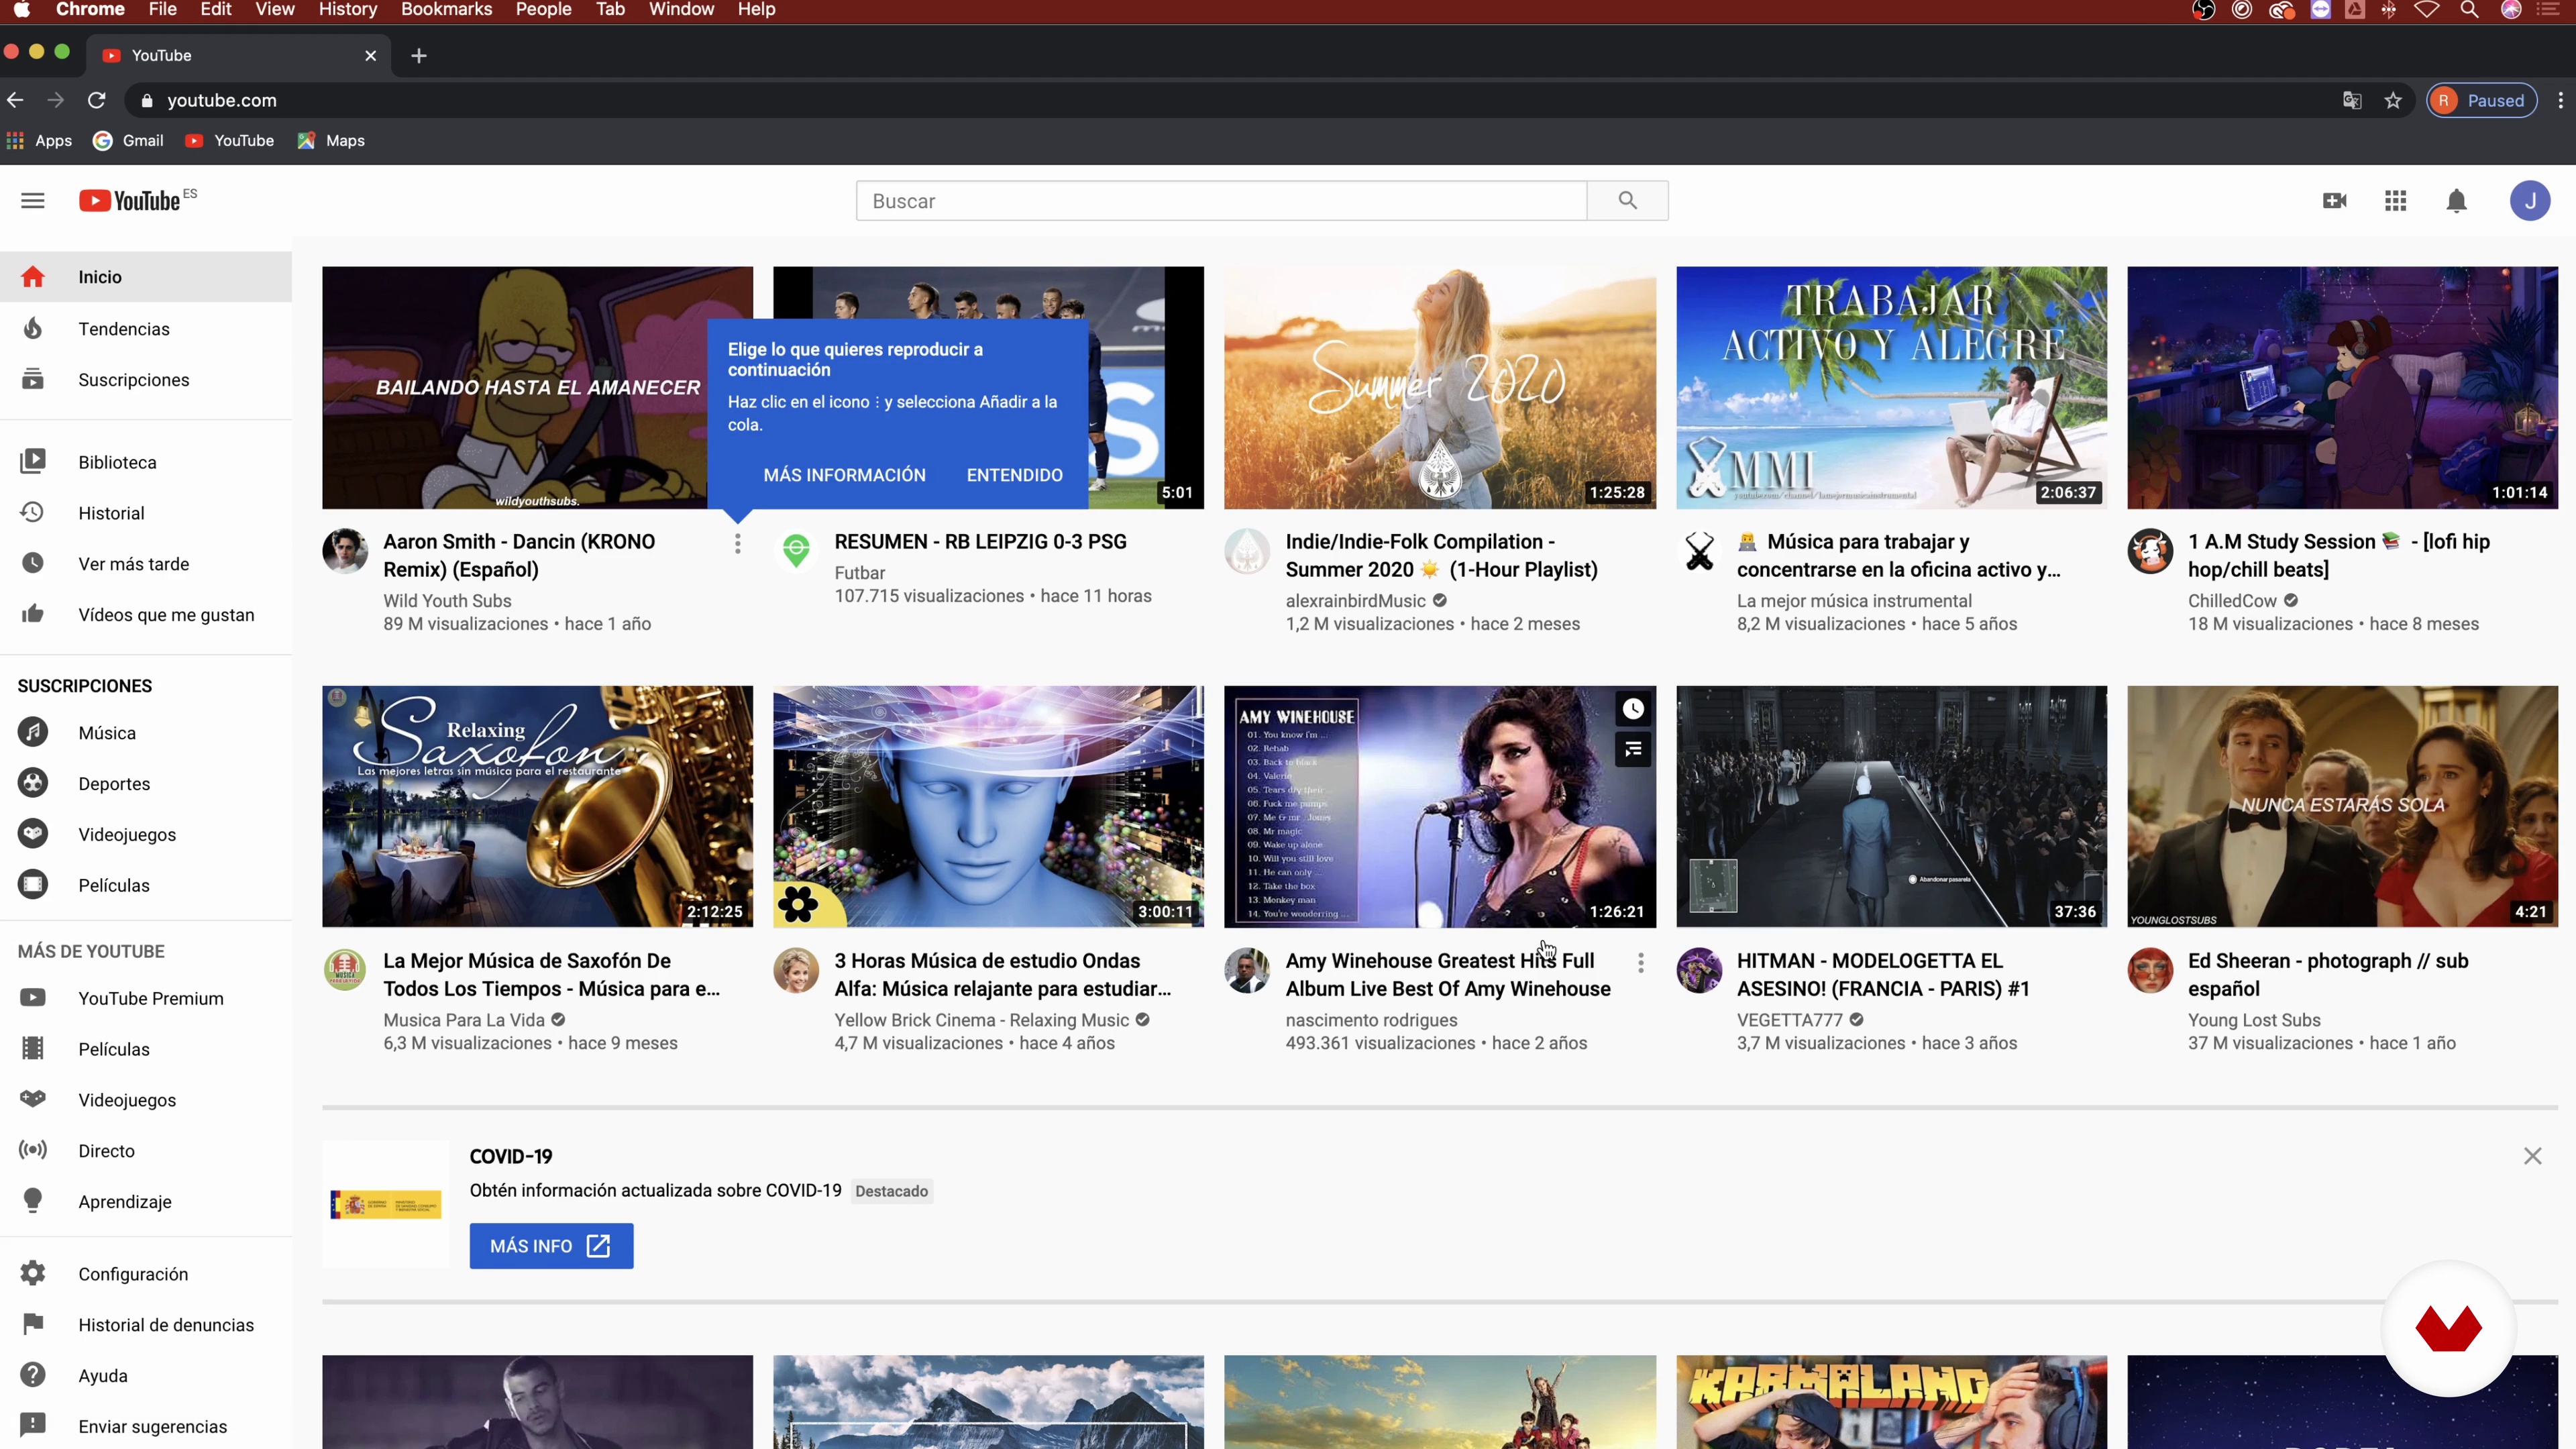Image resolution: width=2576 pixels, height=1449 pixels.
Task: Select Inicio in the sidebar
Action: [x=146, y=277]
